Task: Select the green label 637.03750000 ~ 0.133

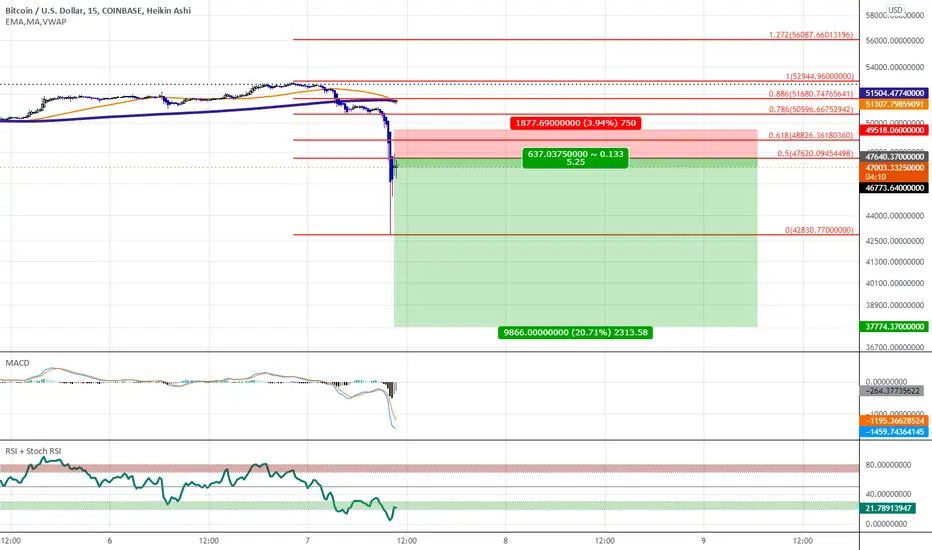Action: coord(575,158)
